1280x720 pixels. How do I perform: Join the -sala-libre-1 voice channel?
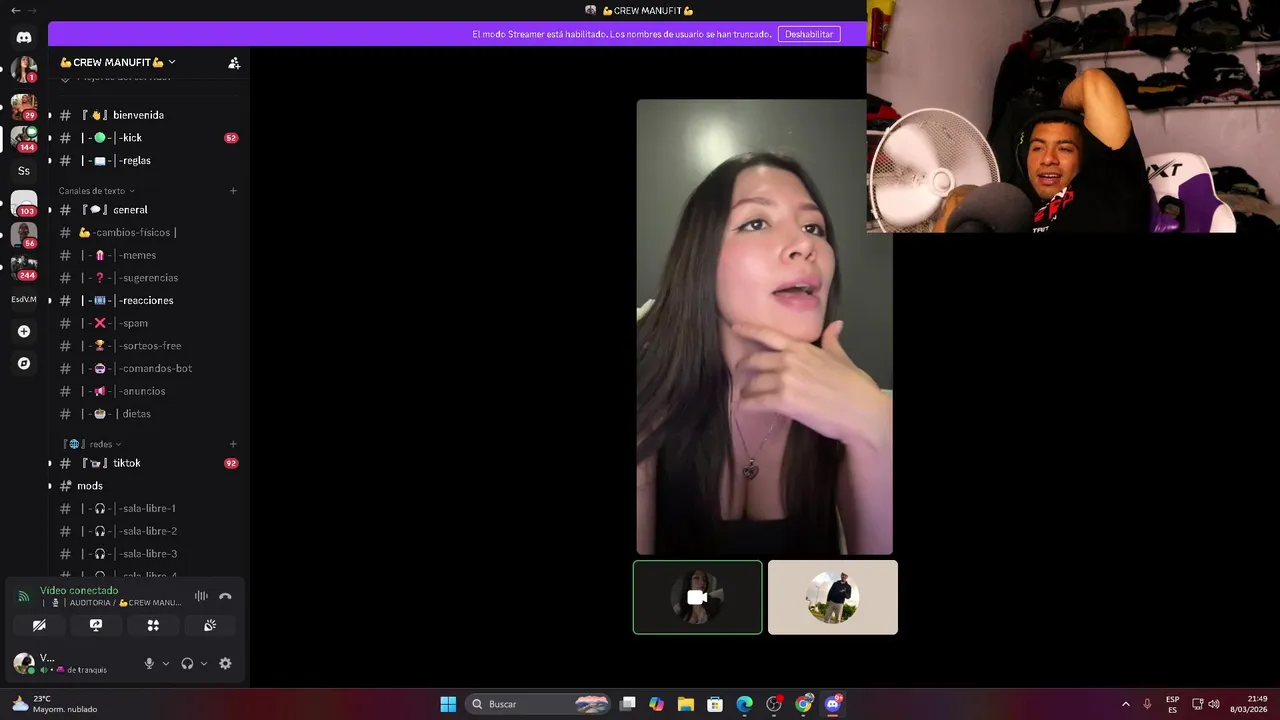coord(148,508)
